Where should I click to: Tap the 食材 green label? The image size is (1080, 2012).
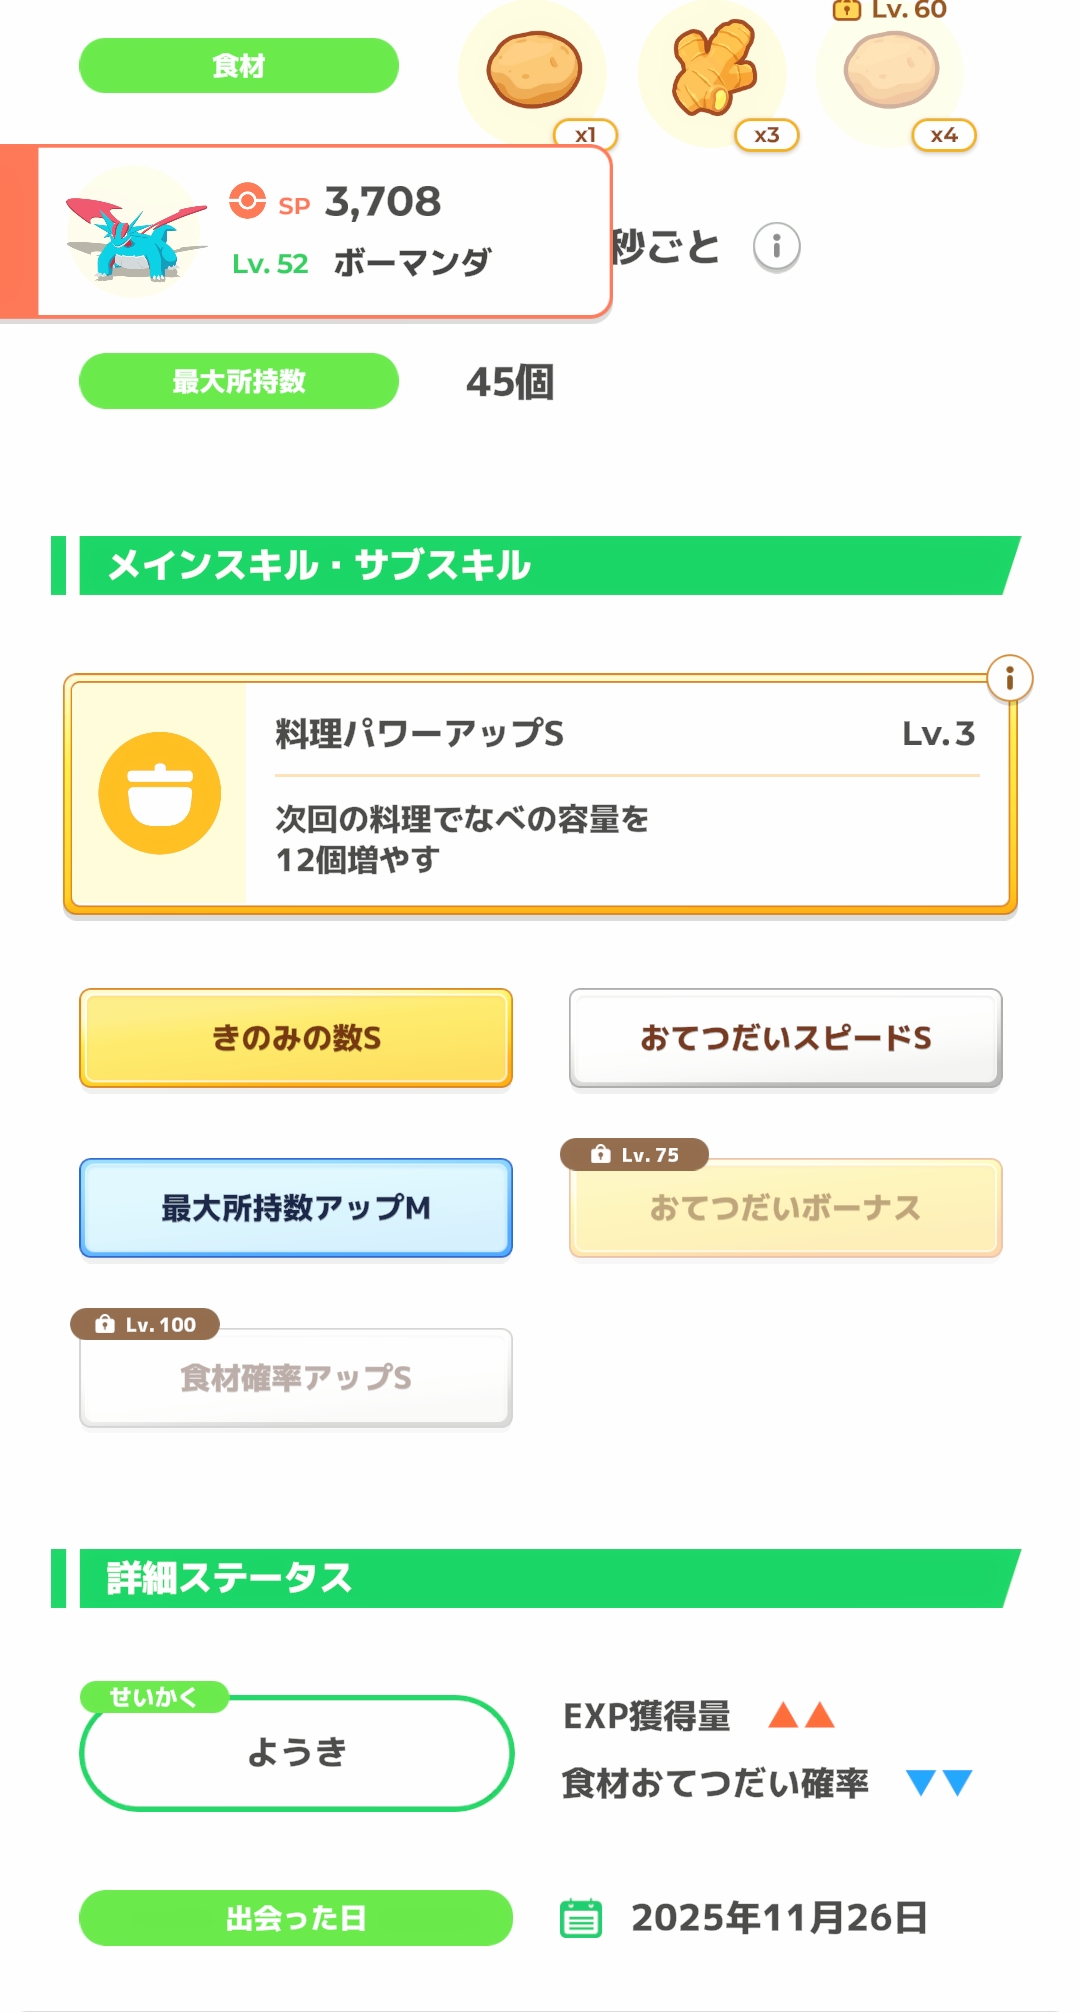(x=239, y=66)
